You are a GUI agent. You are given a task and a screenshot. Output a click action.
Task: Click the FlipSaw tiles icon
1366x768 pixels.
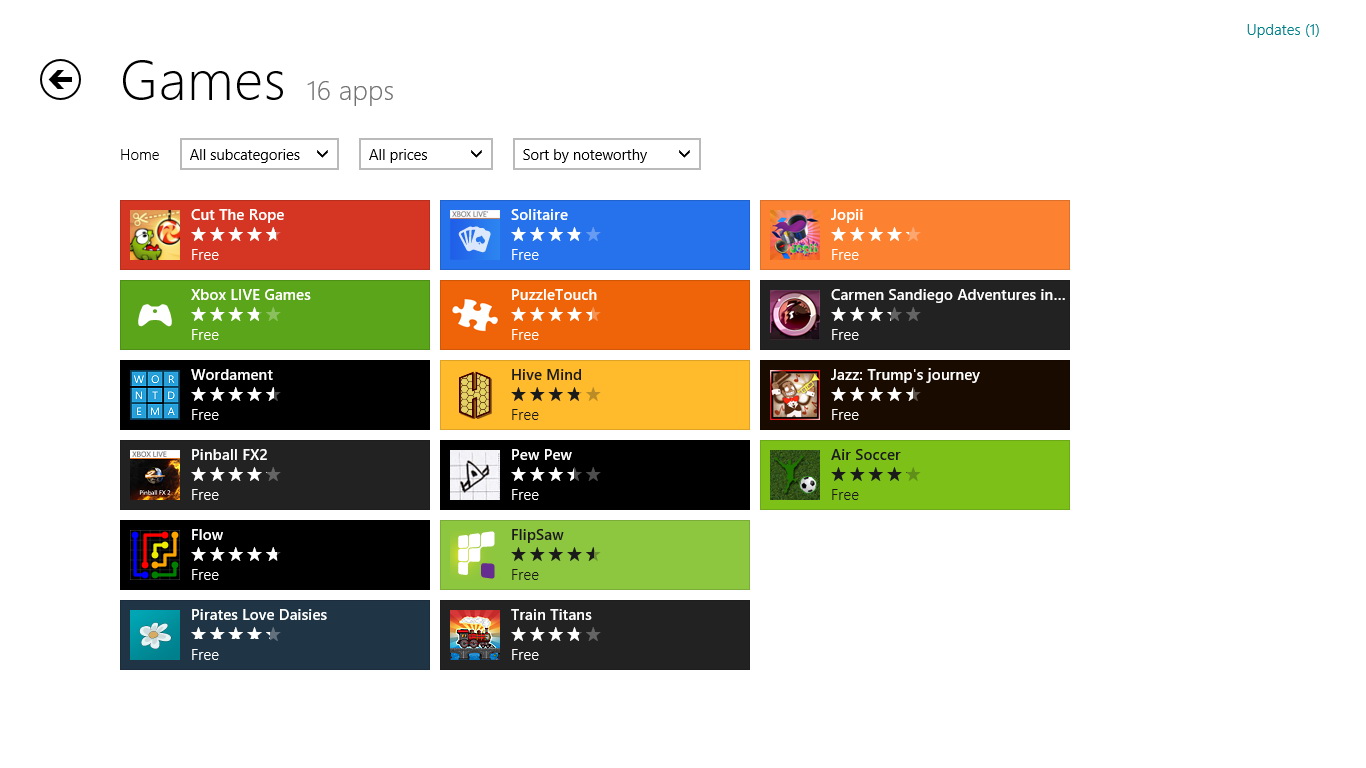[x=475, y=555]
